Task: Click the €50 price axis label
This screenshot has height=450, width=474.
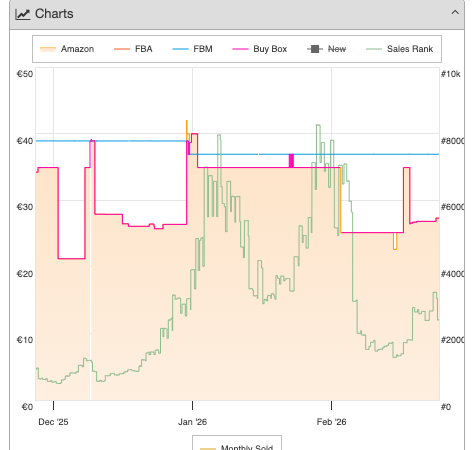Action: tap(25, 74)
